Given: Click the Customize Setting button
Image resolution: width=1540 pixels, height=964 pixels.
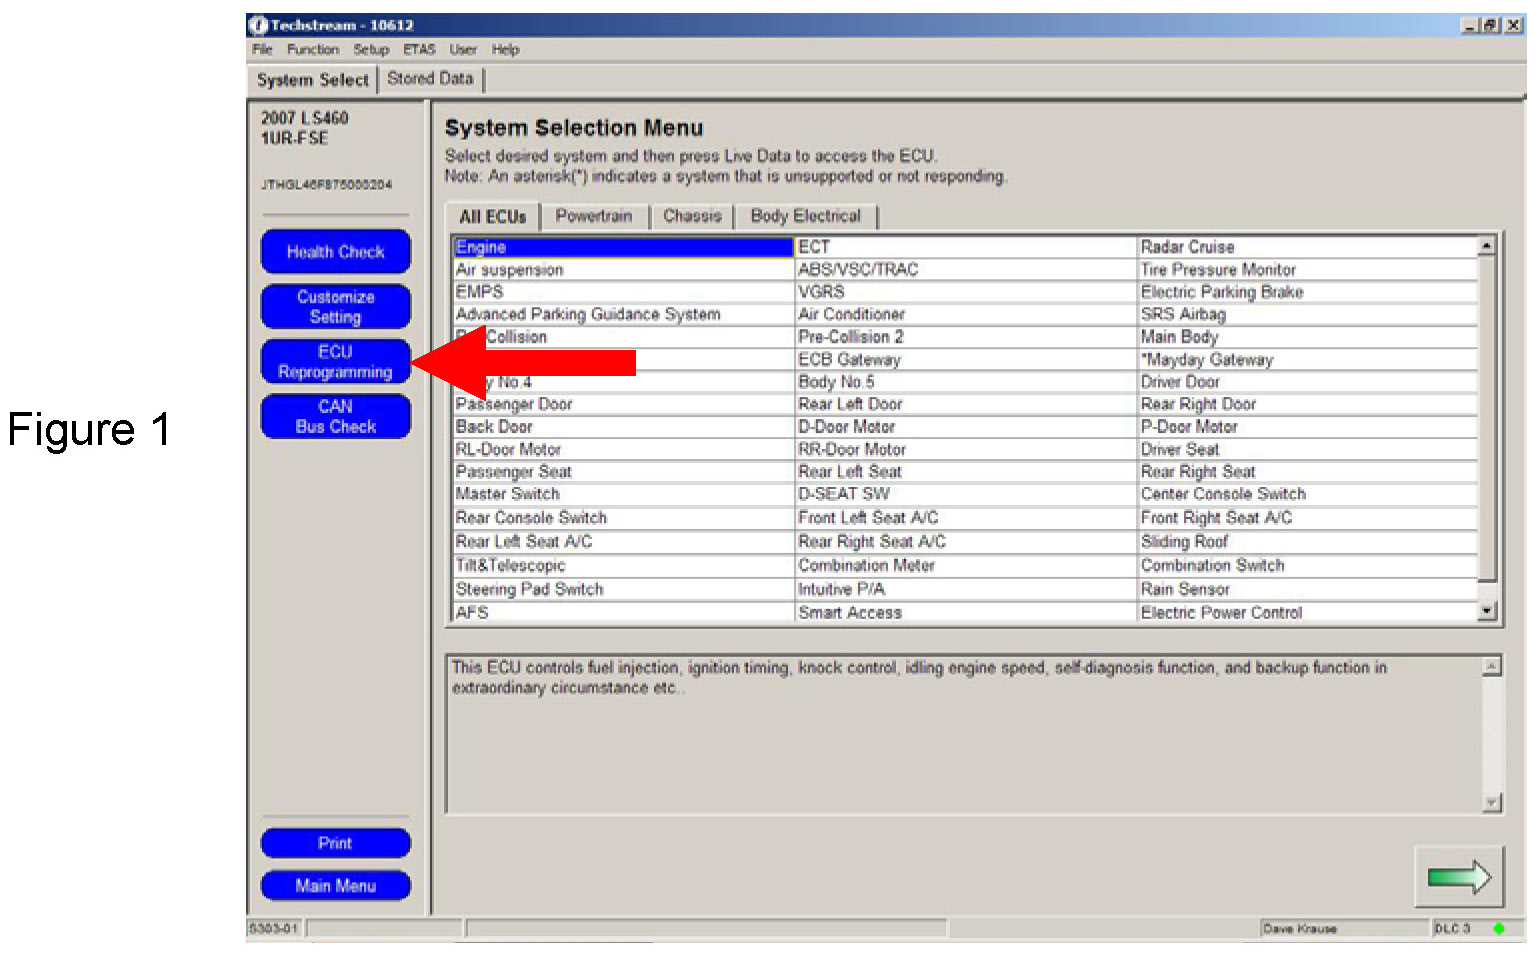Looking at the screenshot, I should pyautogui.click(x=335, y=307).
